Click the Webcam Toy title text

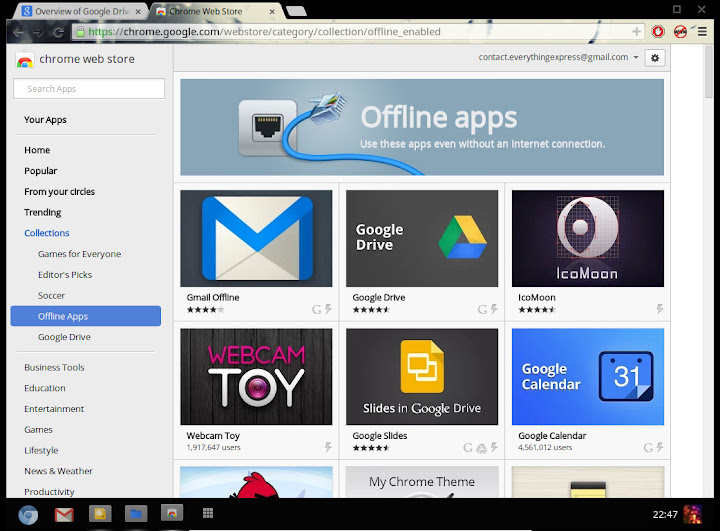(x=213, y=435)
